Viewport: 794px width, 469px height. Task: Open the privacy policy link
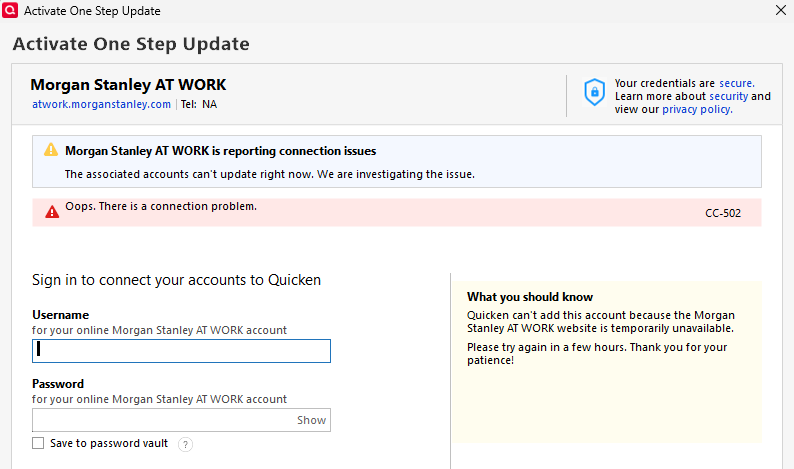(x=697, y=109)
